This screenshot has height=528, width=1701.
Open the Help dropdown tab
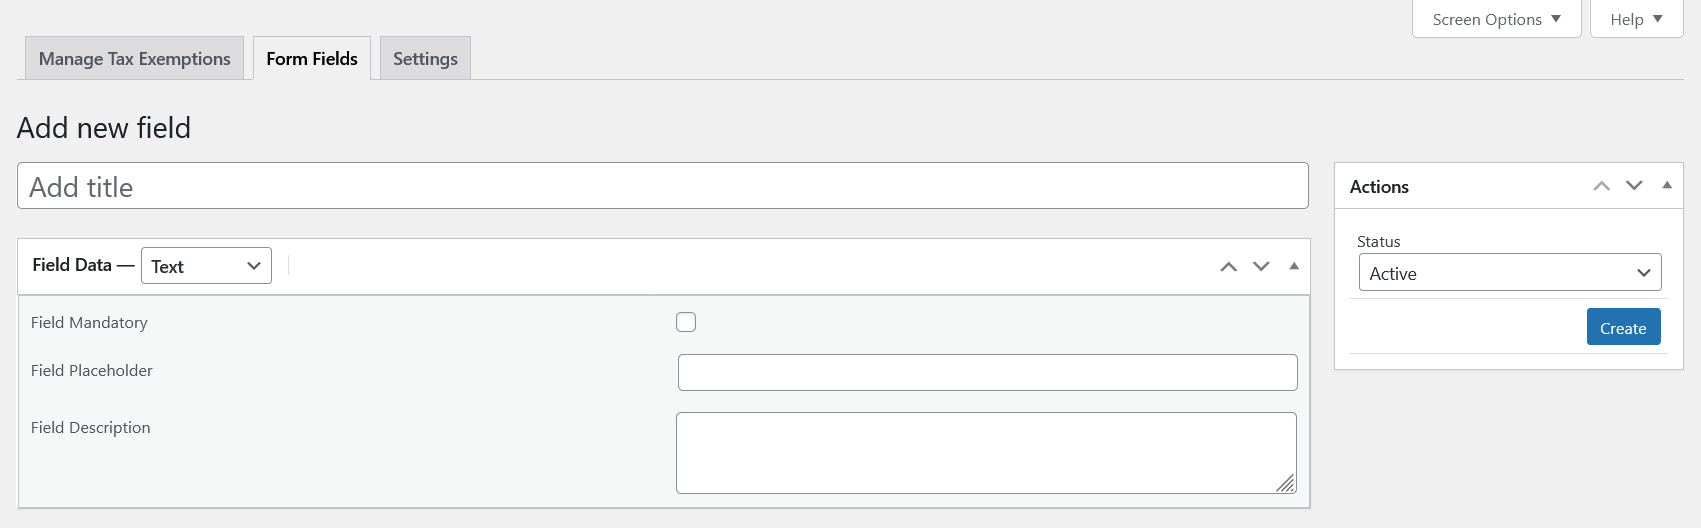click(x=1636, y=20)
